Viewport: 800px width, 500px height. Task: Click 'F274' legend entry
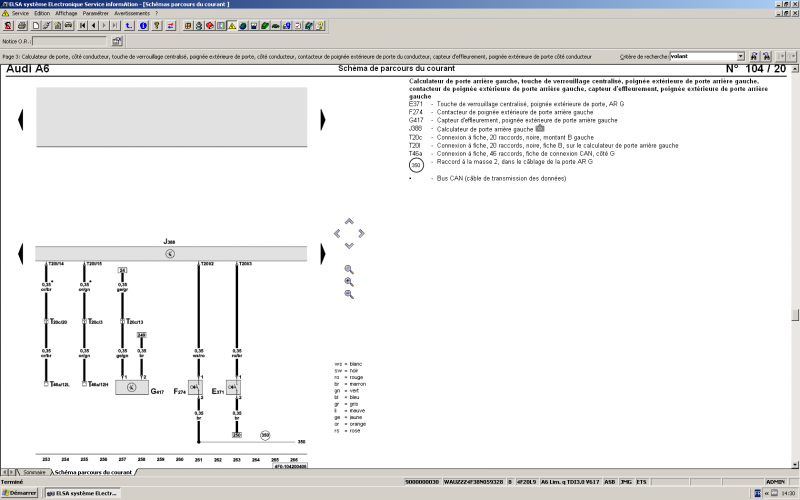tap(416, 112)
